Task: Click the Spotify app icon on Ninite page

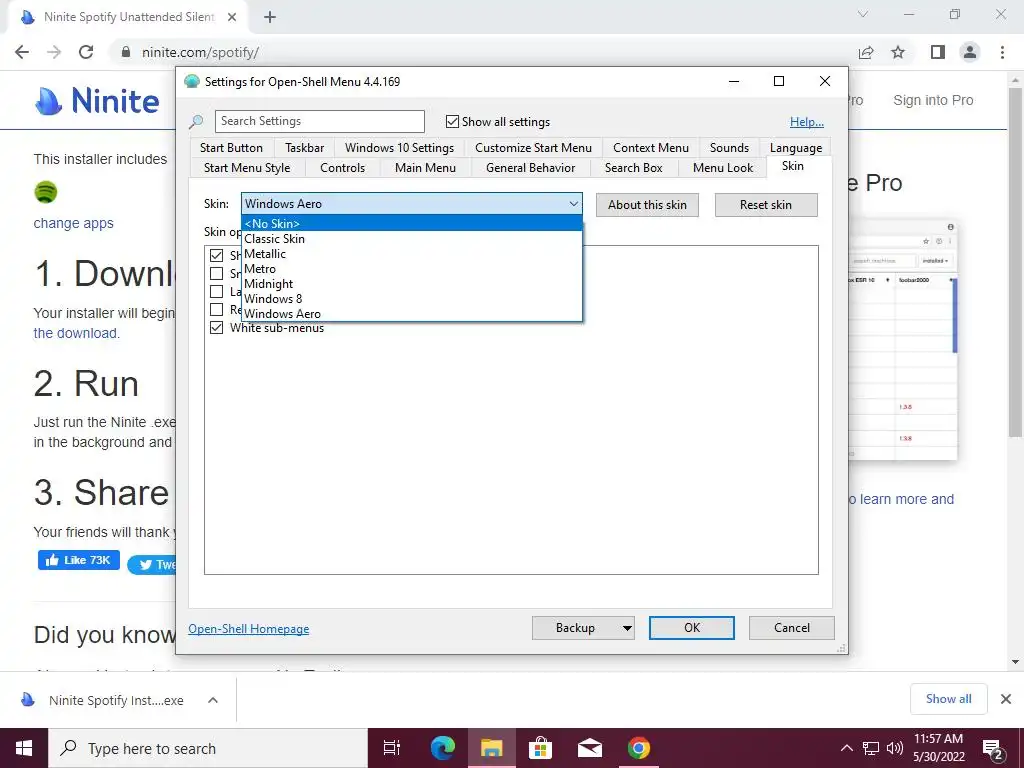Action: tap(46, 192)
